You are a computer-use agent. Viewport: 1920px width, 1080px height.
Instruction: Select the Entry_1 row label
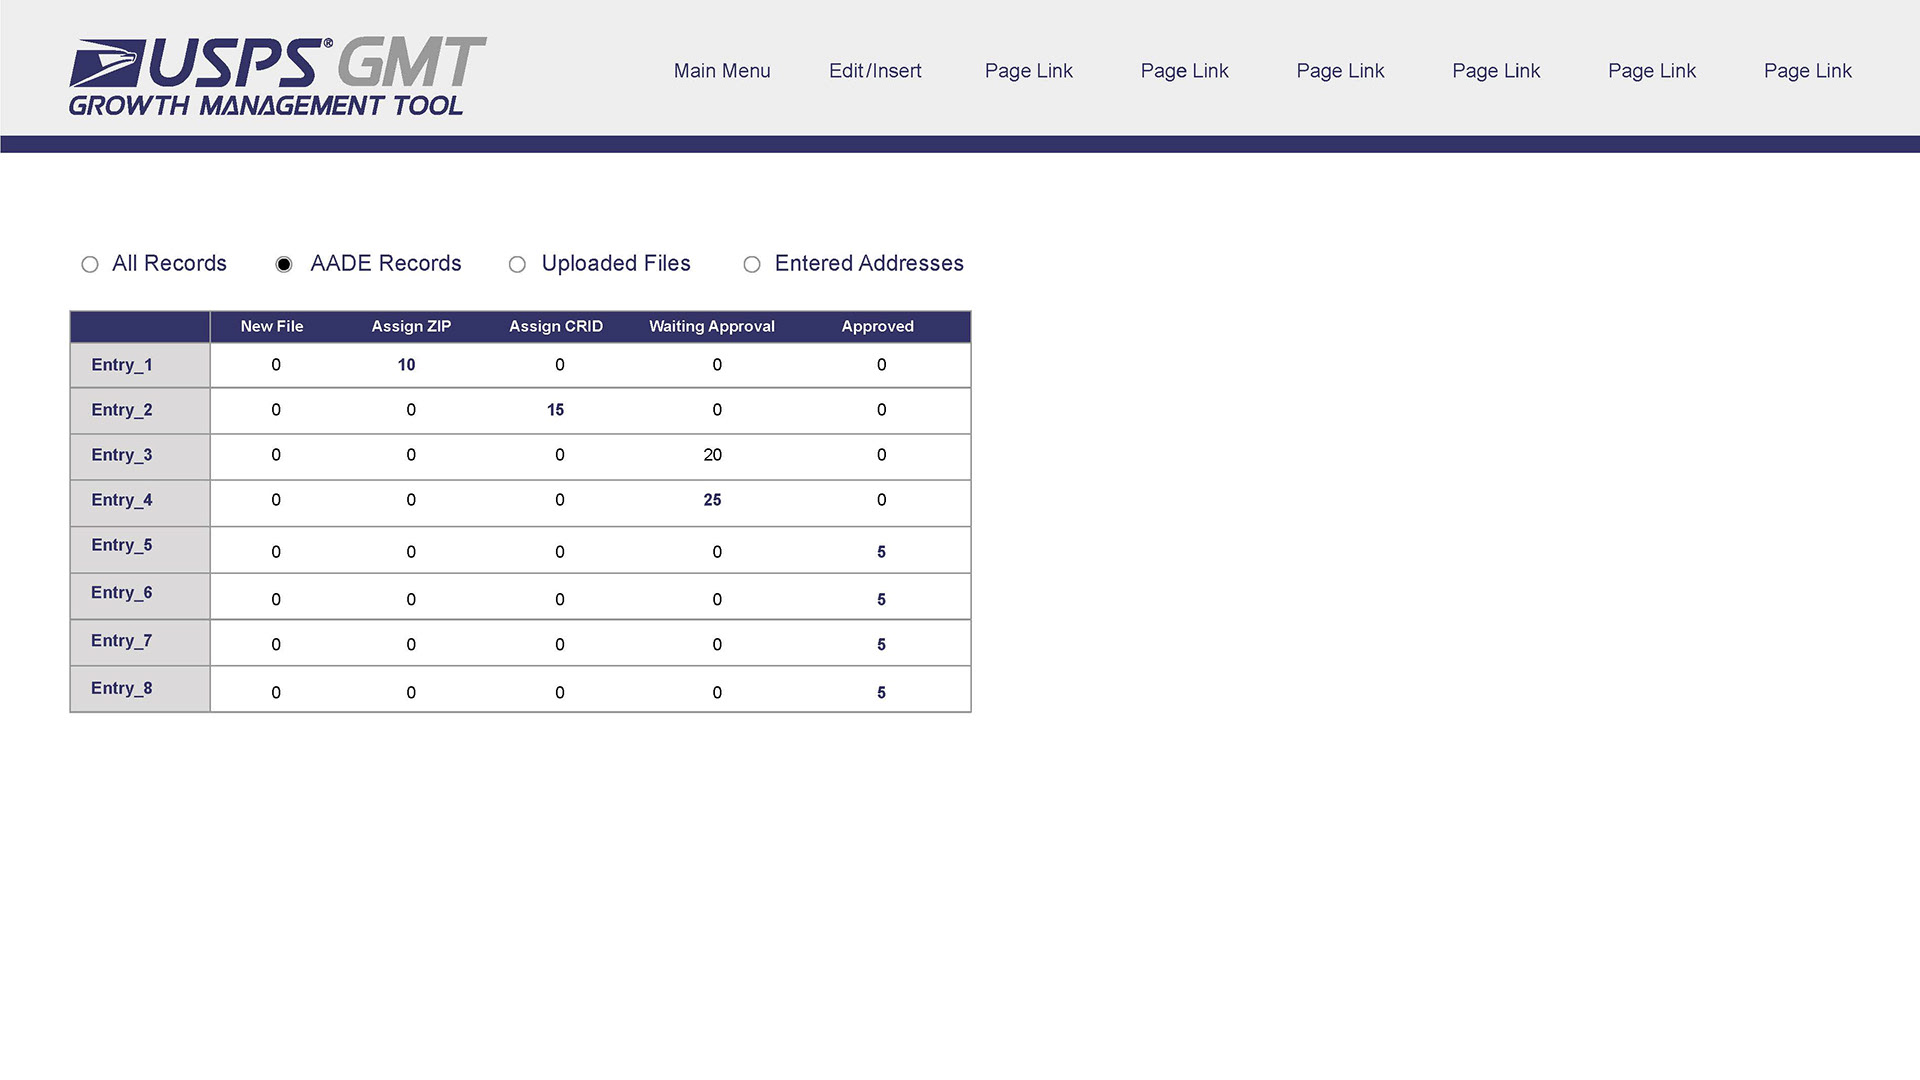tap(122, 365)
